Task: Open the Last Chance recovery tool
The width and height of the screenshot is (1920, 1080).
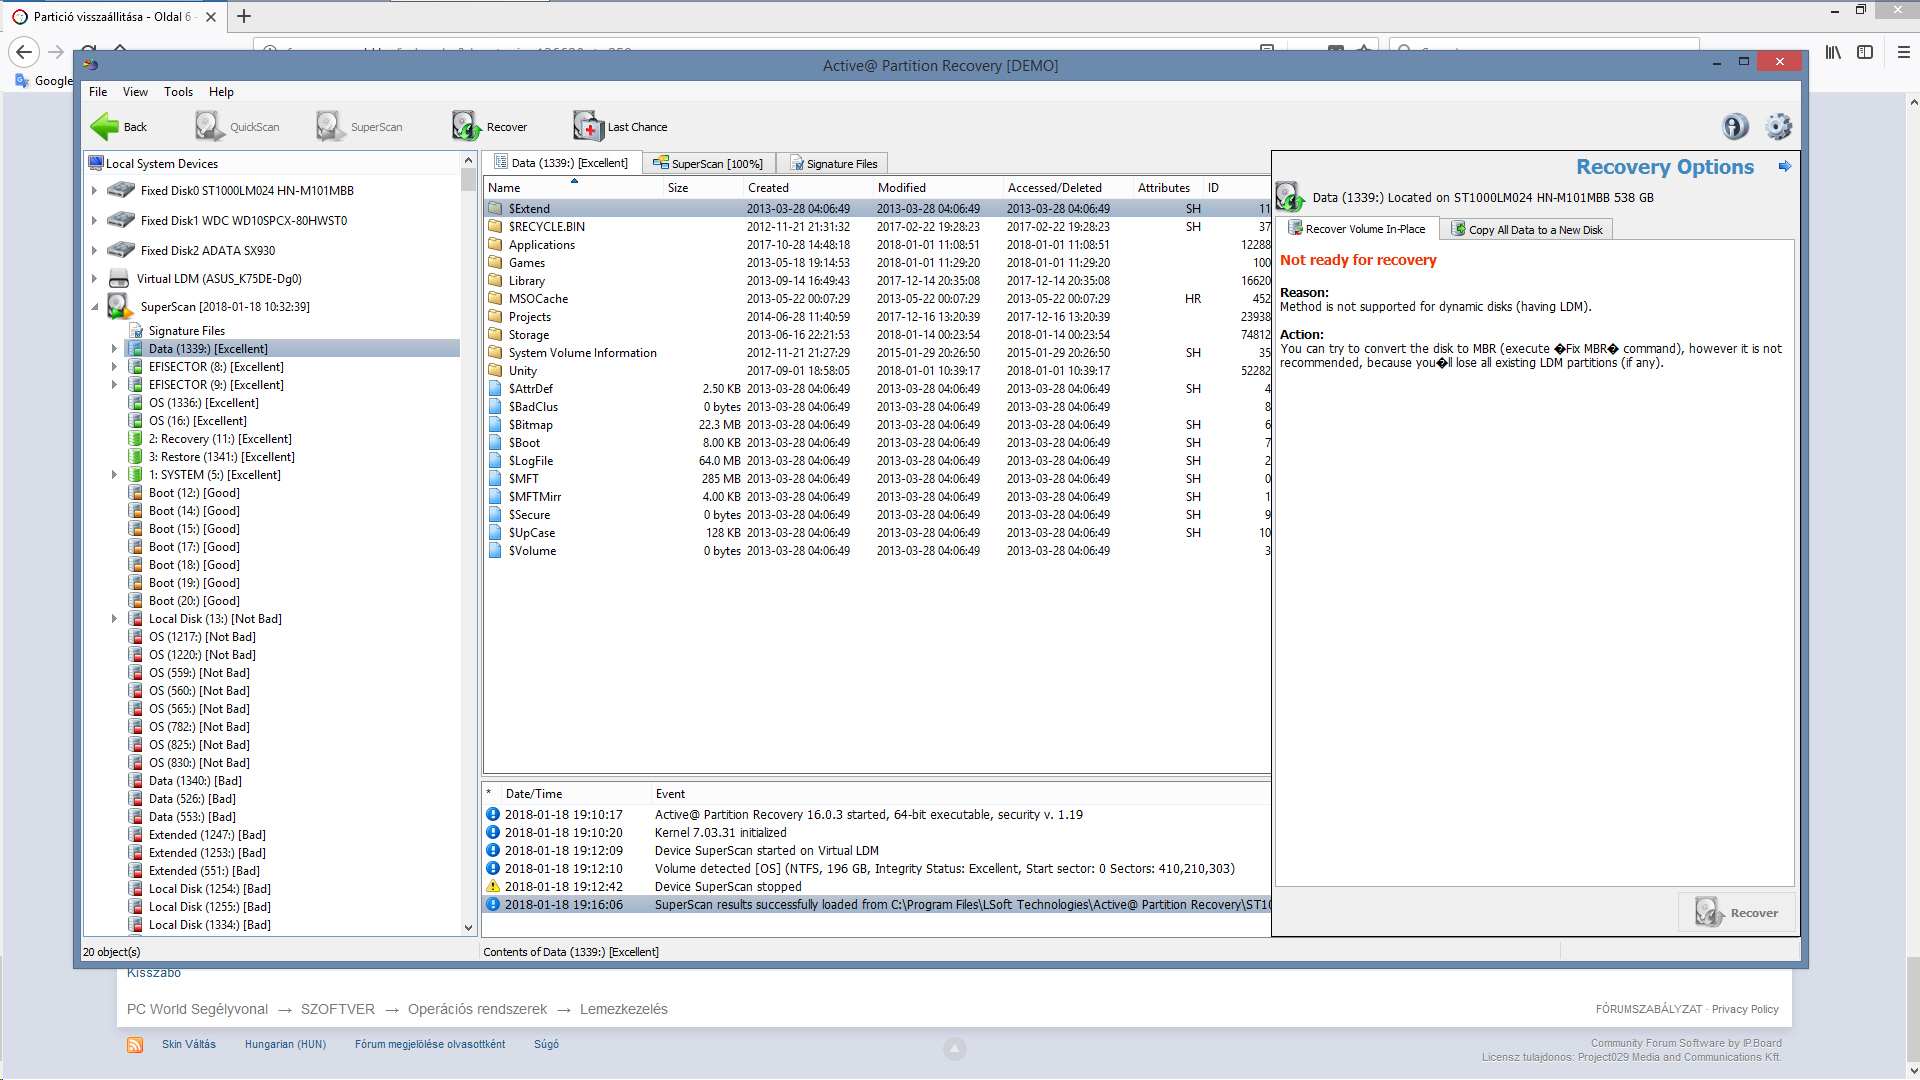Action: [620, 127]
